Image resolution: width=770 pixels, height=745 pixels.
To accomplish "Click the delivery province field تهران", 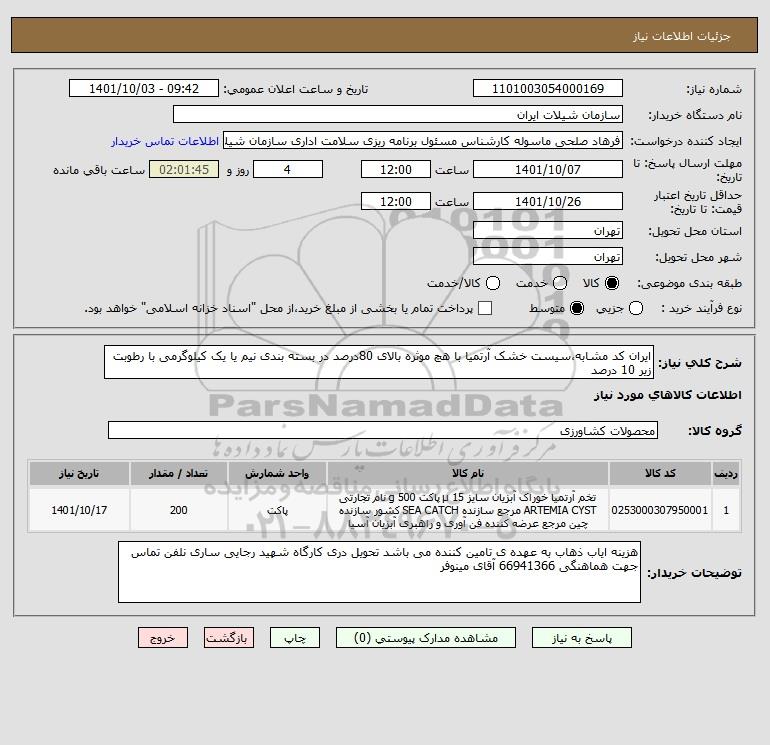I will pos(548,230).
